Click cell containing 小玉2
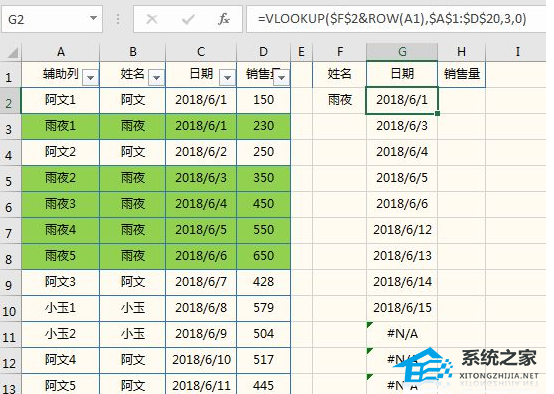The width and height of the screenshot is (554, 394). click(x=60, y=334)
